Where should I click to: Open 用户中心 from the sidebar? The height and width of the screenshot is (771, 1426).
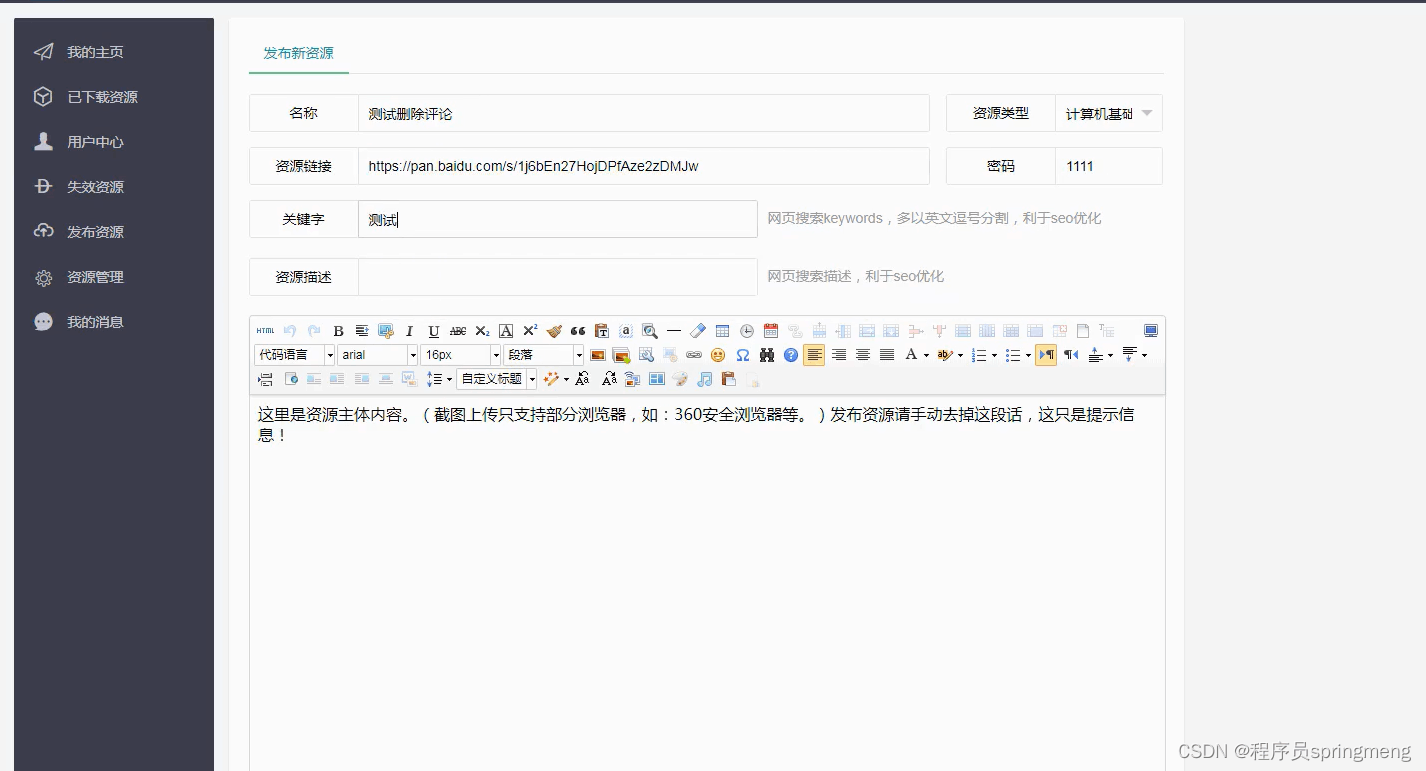95,142
